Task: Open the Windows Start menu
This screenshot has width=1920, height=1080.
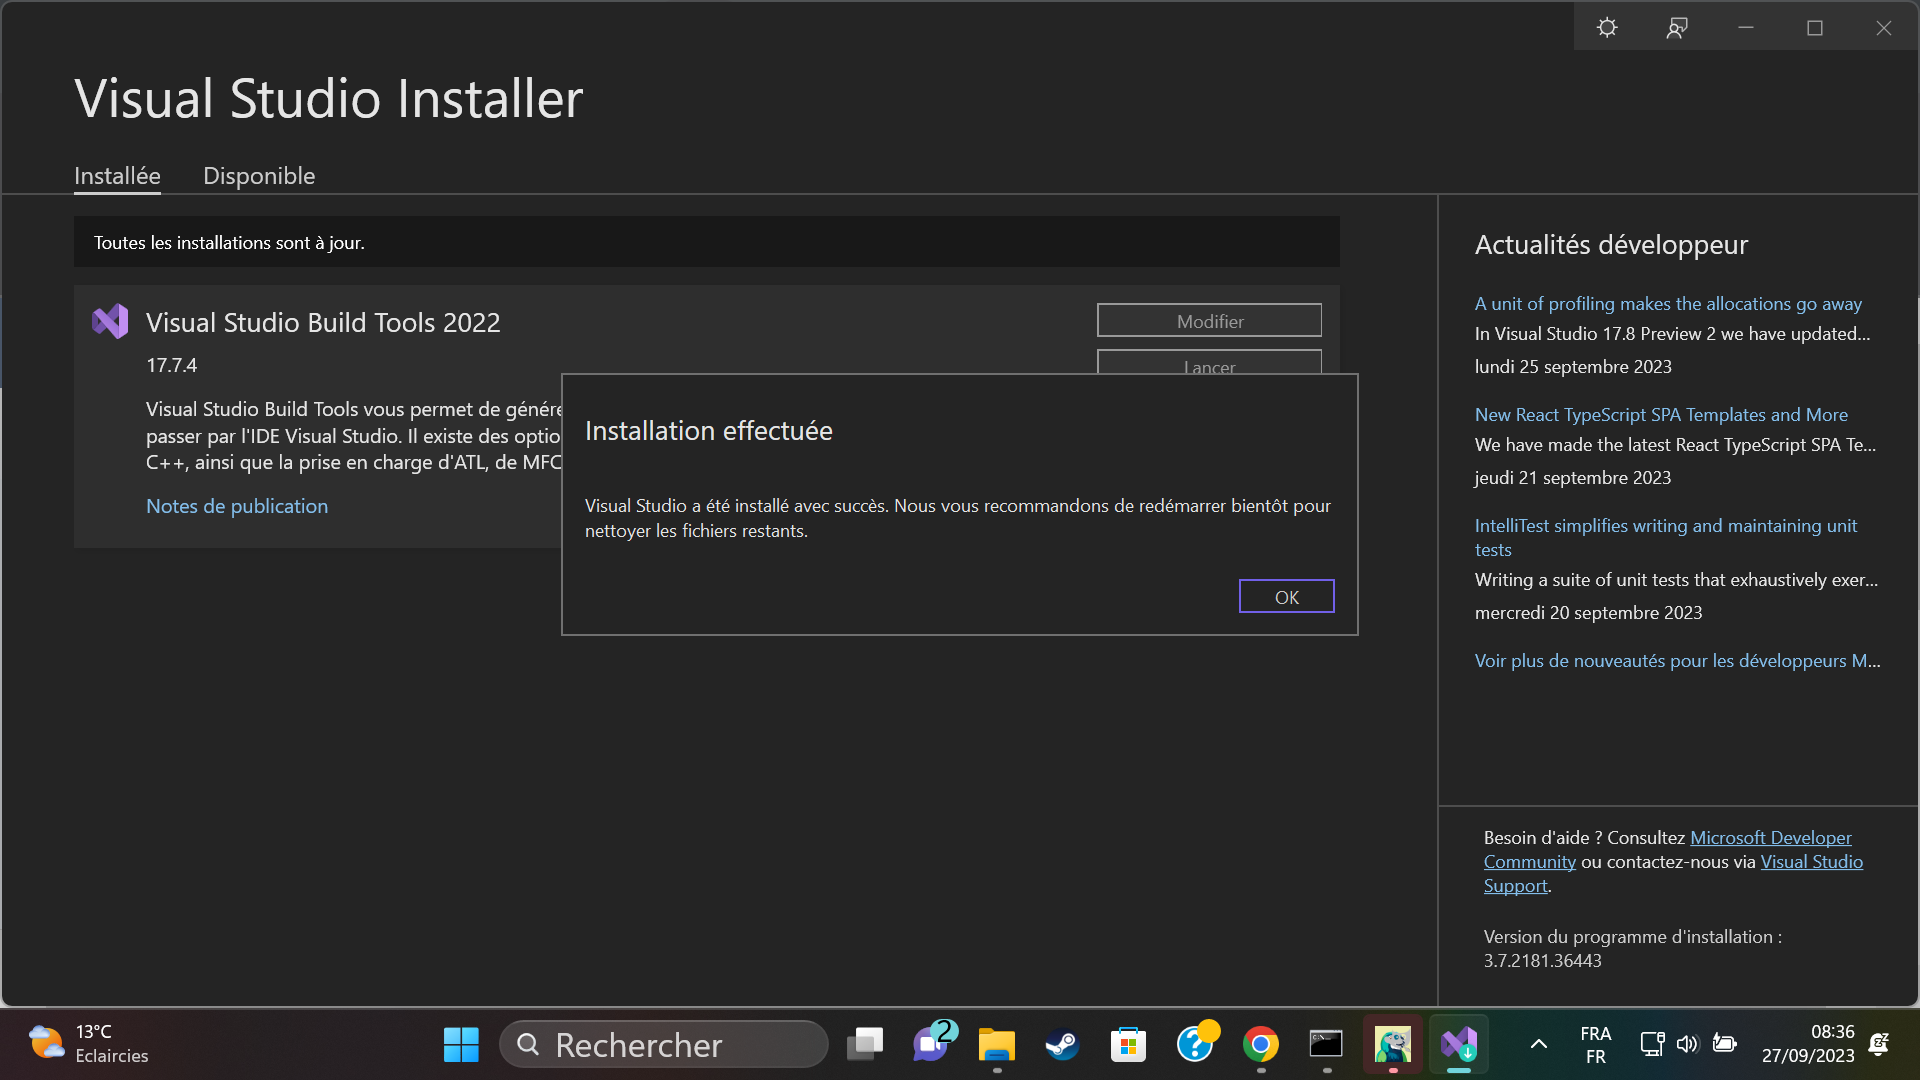Action: [461, 1045]
